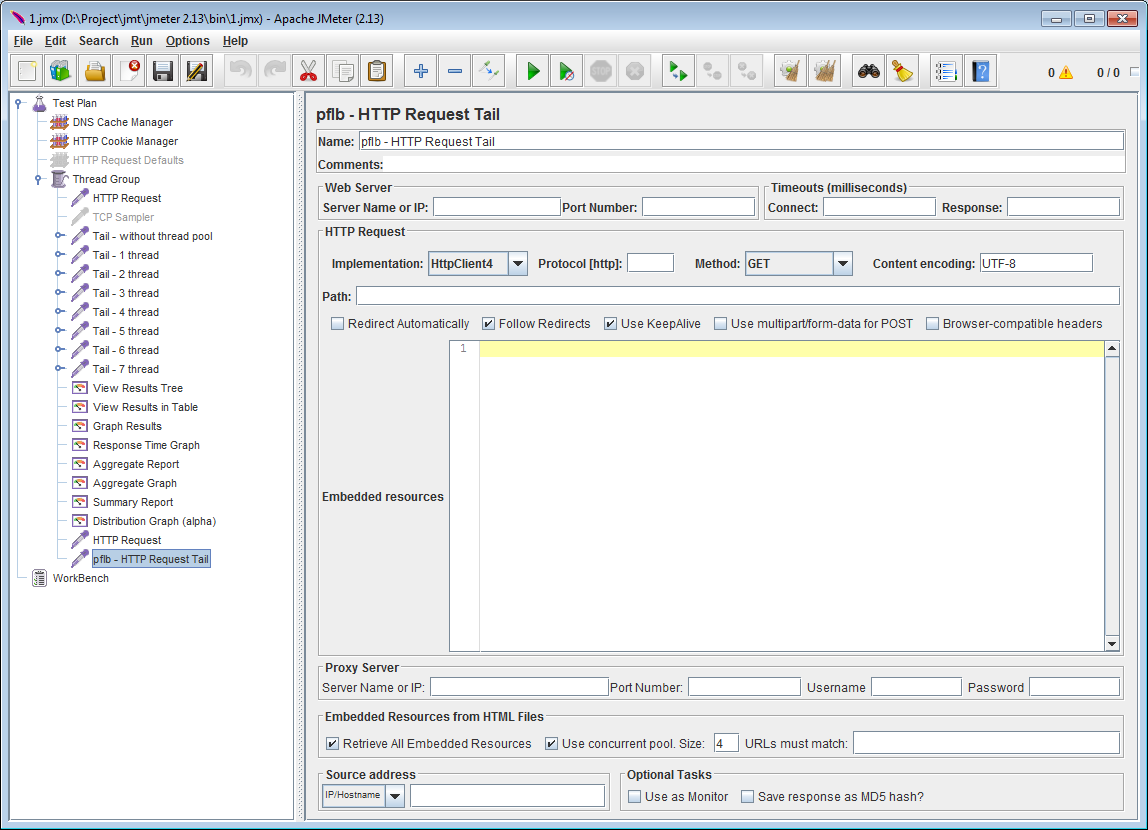The height and width of the screenshot is (830, 1148).
Task: Open the Method GET dropdown
Action: [843, 263]
